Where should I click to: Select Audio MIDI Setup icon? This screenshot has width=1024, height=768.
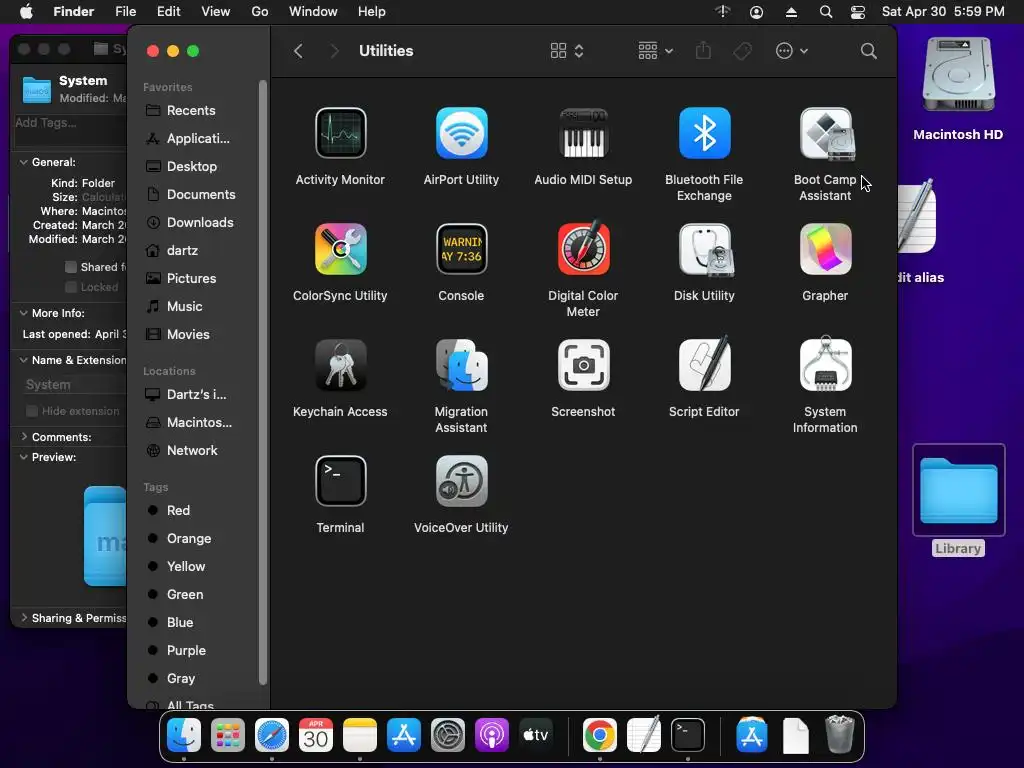[583, 133]
